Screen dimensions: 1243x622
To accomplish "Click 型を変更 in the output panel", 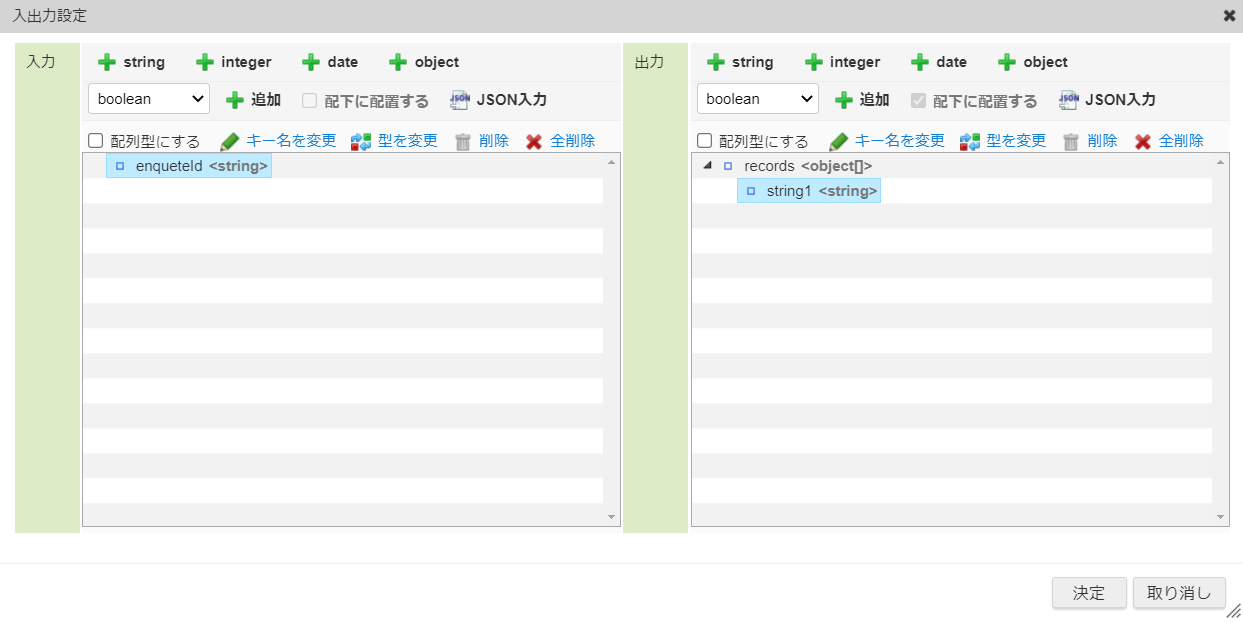I will tap(1003, 141).
